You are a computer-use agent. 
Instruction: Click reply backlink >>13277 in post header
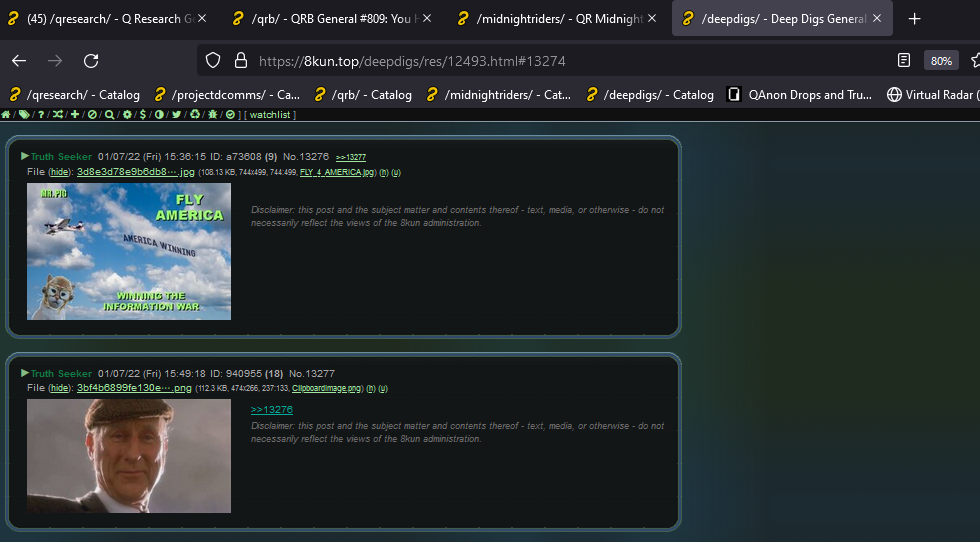coord(351,158)
